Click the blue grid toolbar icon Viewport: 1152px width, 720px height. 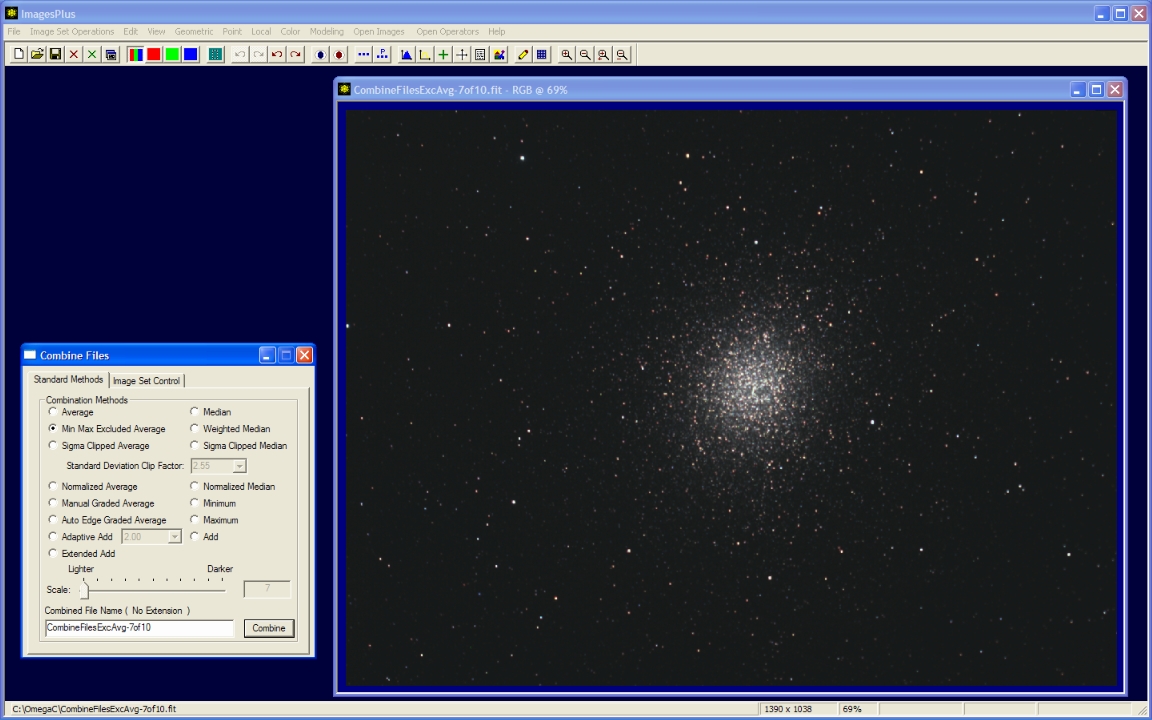(x=541, y=54)
